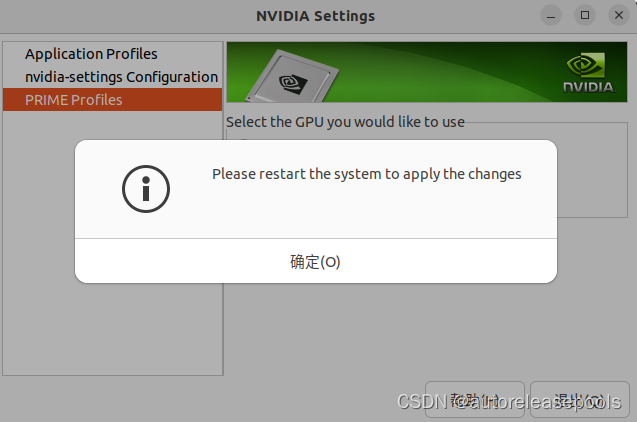Click the GPU selection frame beside the dialog
Image resolution: width=637 pixels, height=422 pixels.
(x=592, y=179)
